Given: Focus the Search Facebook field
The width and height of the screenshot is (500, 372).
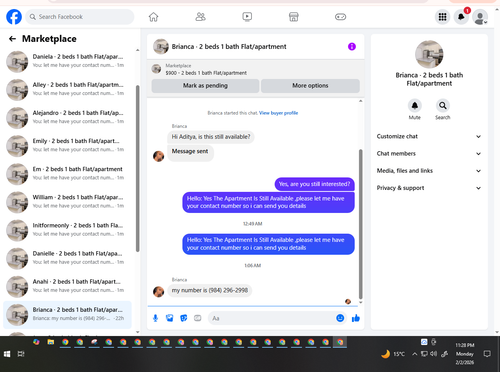Looking at the screenshot, I should click(x=80, y=17).
